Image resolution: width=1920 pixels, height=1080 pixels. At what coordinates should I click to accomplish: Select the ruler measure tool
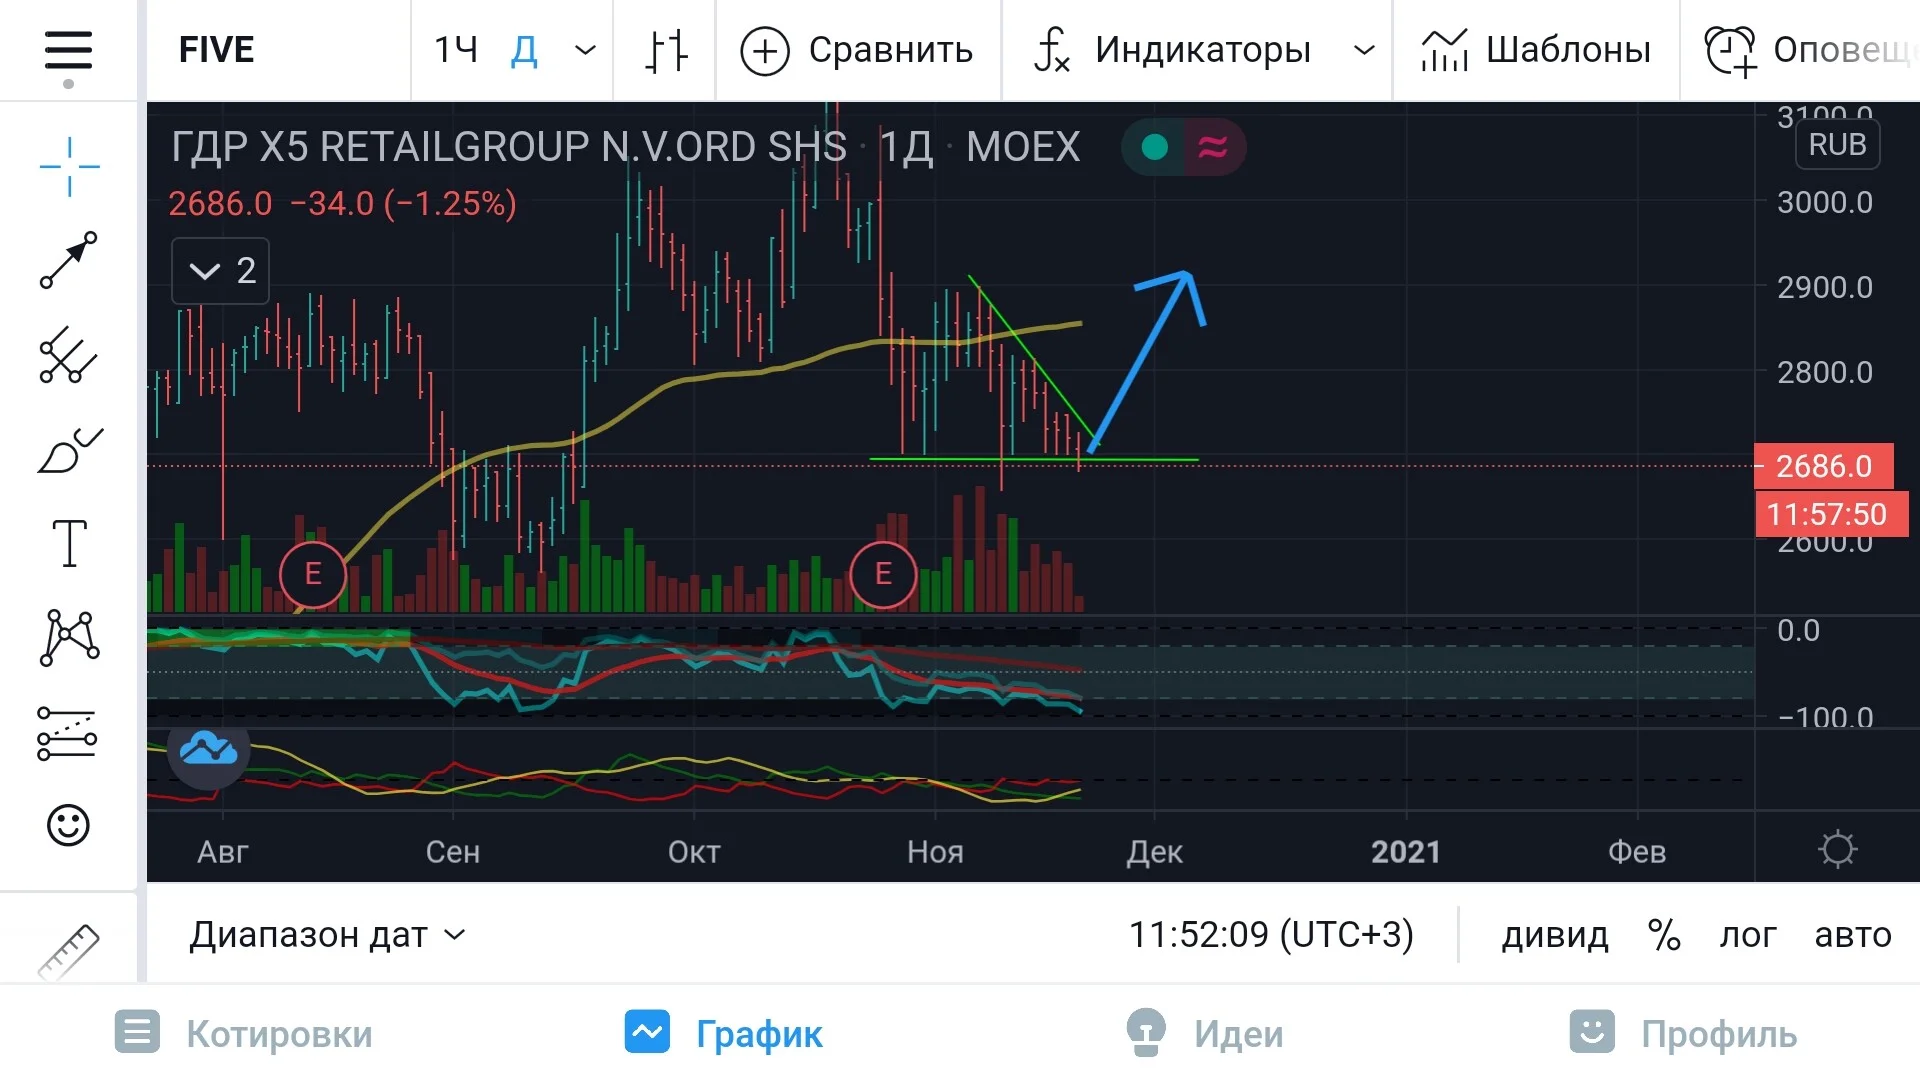pyautogui.click(x=69, y=950)
